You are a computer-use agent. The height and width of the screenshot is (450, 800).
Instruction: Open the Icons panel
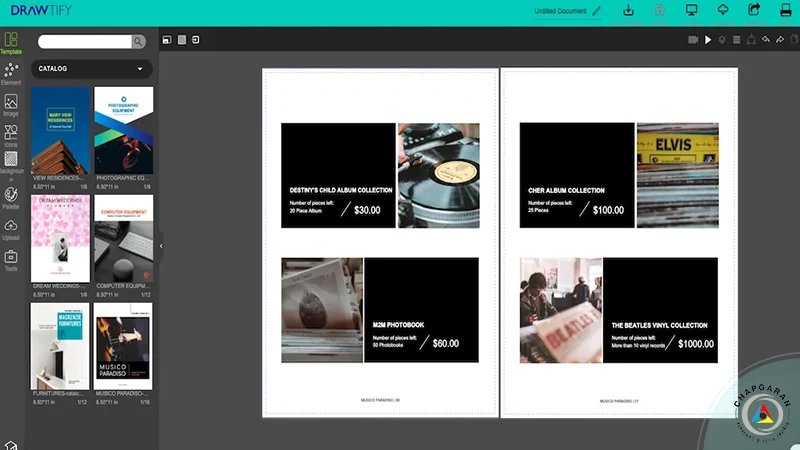coord(11,136)
